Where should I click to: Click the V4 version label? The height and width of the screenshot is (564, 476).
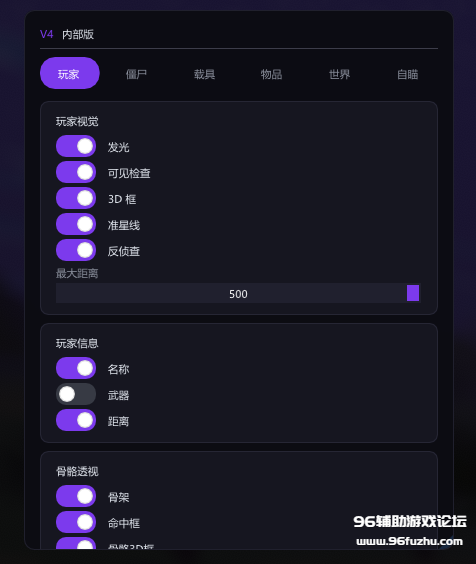coord(47,34)
